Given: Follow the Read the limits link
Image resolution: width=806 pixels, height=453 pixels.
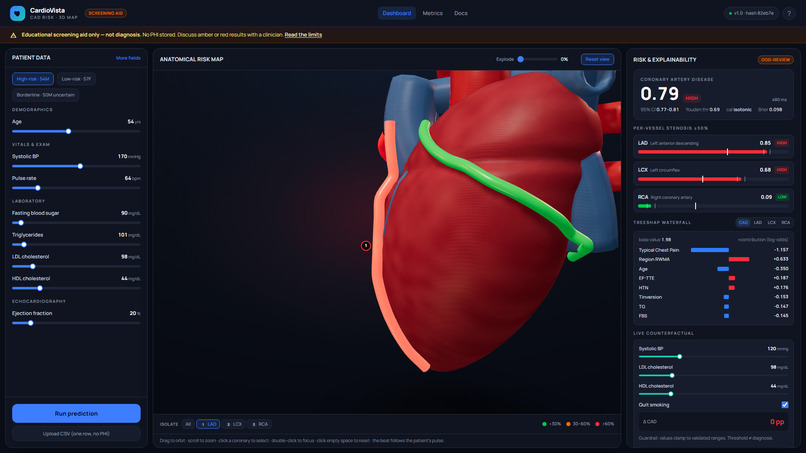Looking at the screenshot, I should [x=303, y=35].
